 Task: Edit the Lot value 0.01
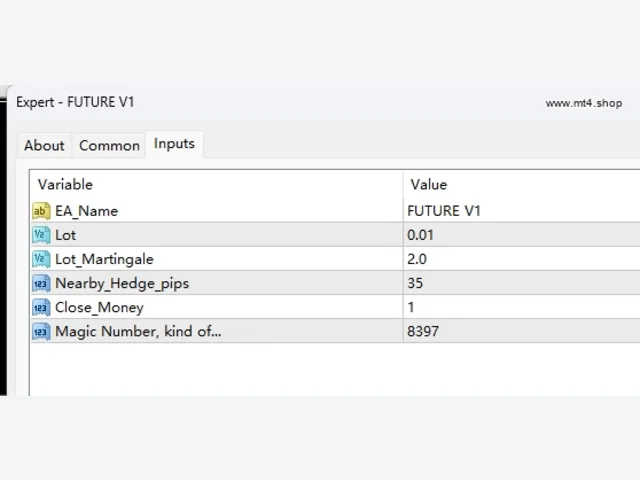point(522,235)
